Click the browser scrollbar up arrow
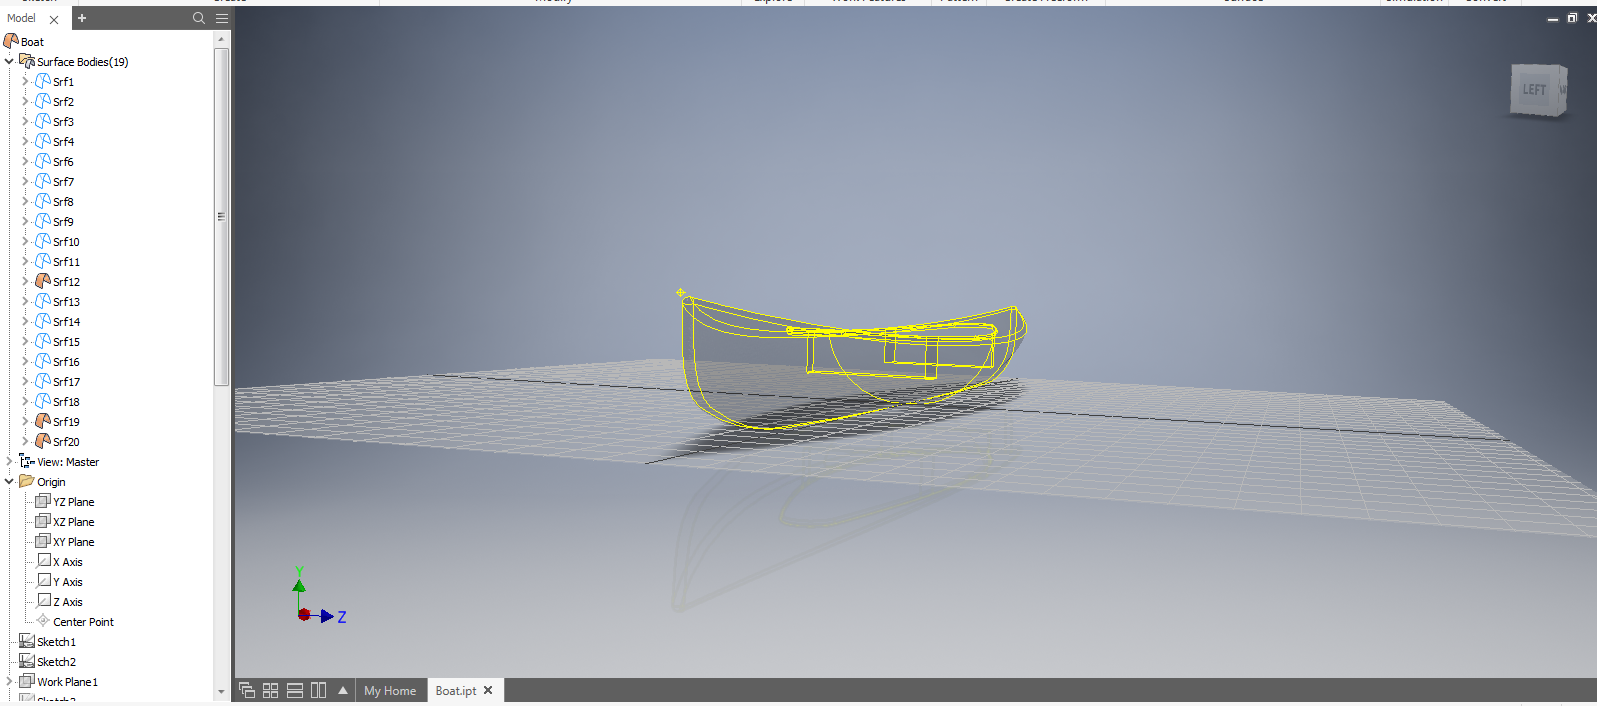This screenshot has height=706, width=1597. click(221, 39)
